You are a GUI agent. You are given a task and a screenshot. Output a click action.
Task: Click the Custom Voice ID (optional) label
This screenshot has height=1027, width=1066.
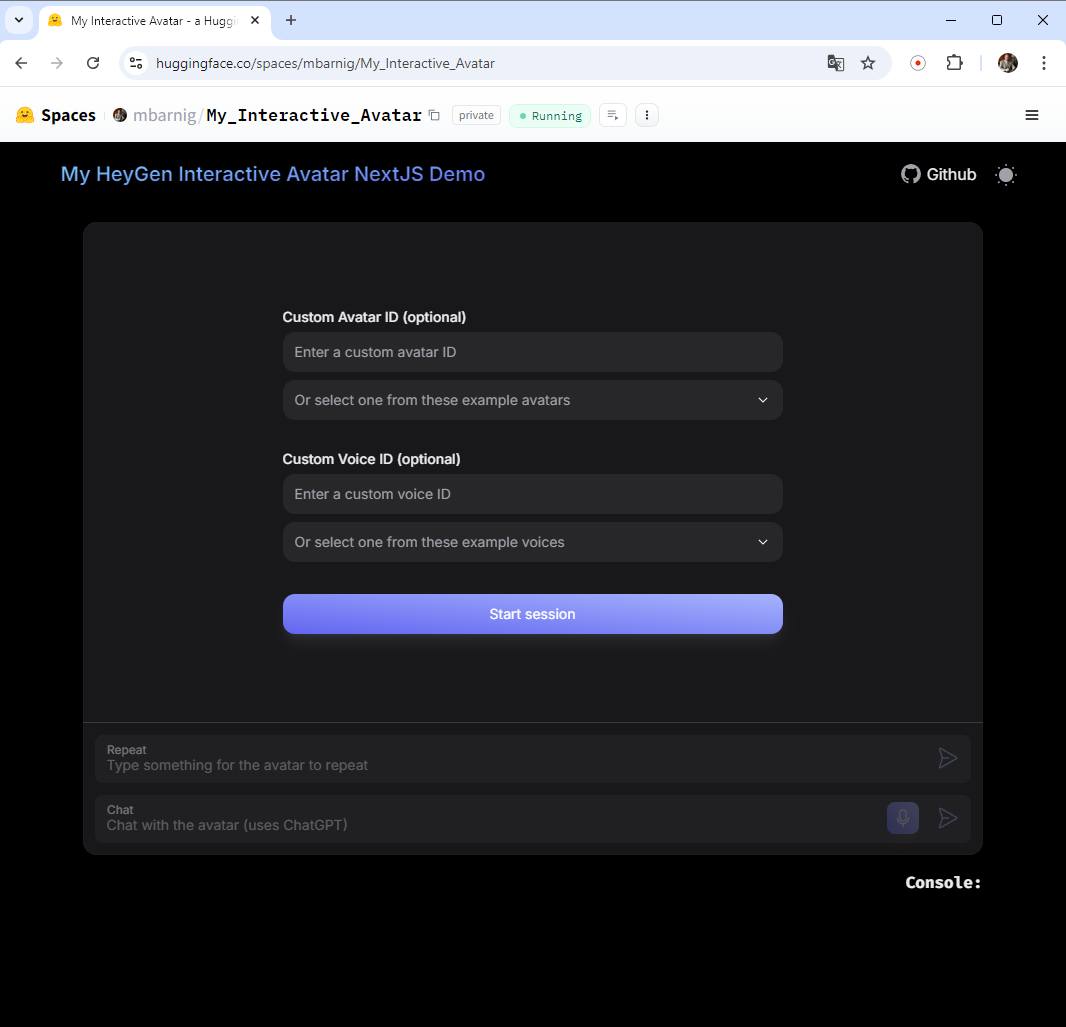371,459
